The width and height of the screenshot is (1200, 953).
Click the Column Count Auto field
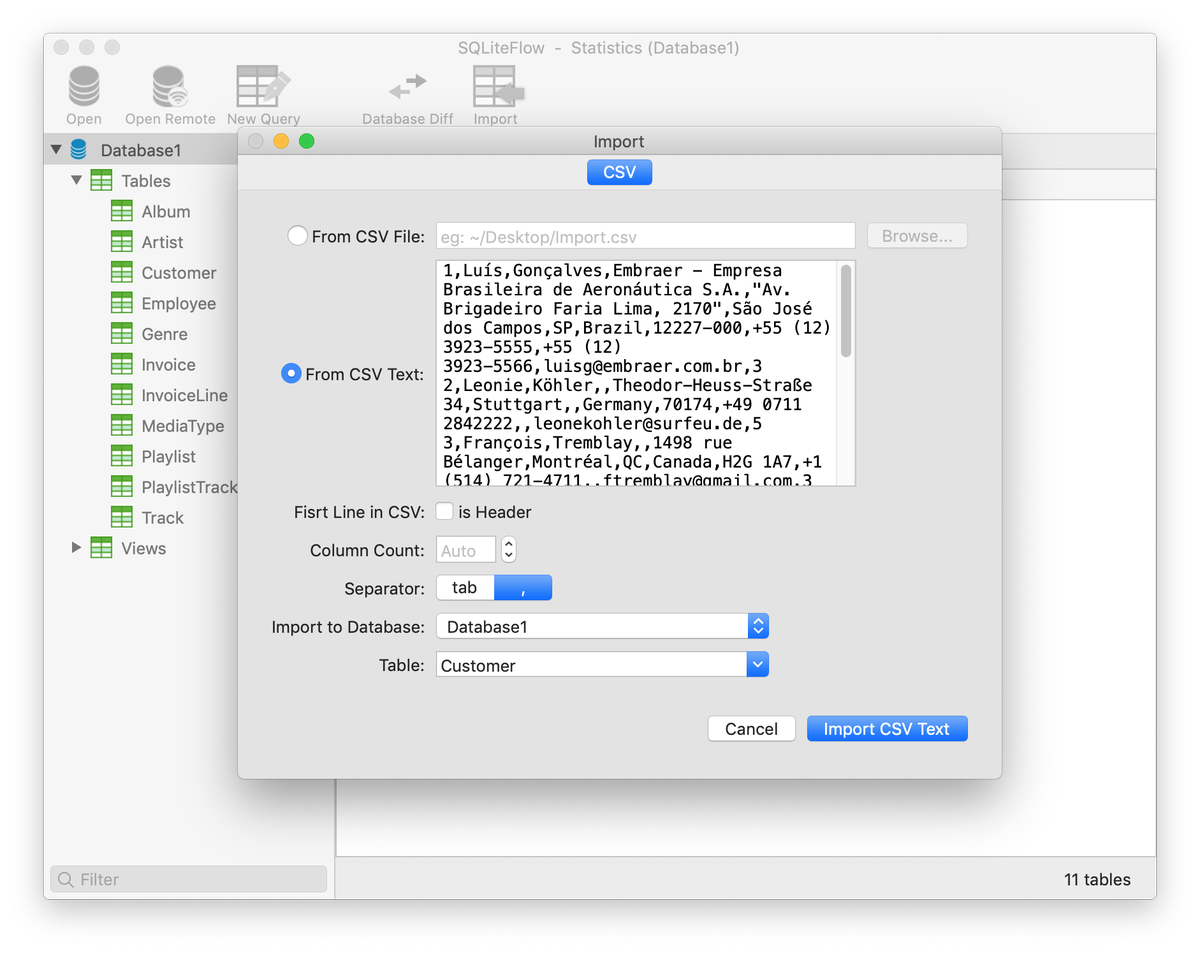pos(466,550)
